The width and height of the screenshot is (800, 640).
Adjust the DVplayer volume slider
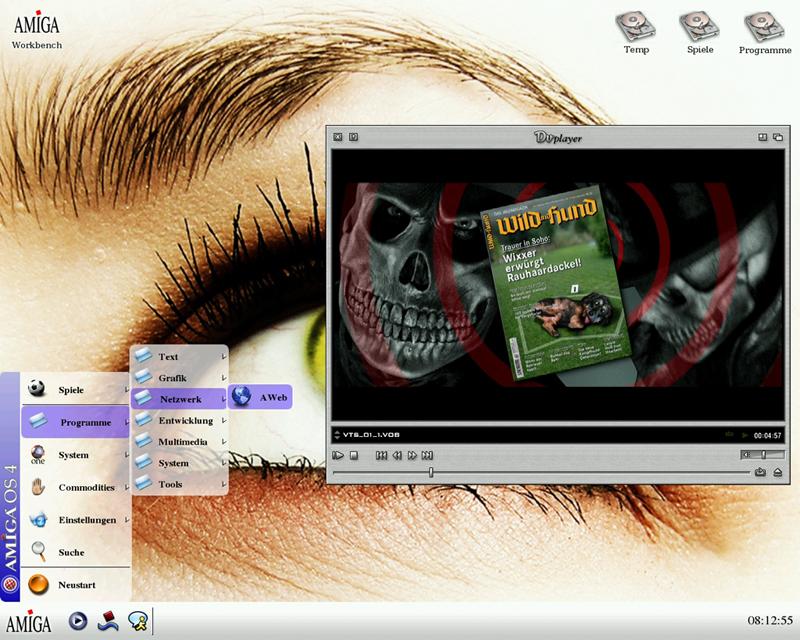pyautogui.click(x=763, y=454)
